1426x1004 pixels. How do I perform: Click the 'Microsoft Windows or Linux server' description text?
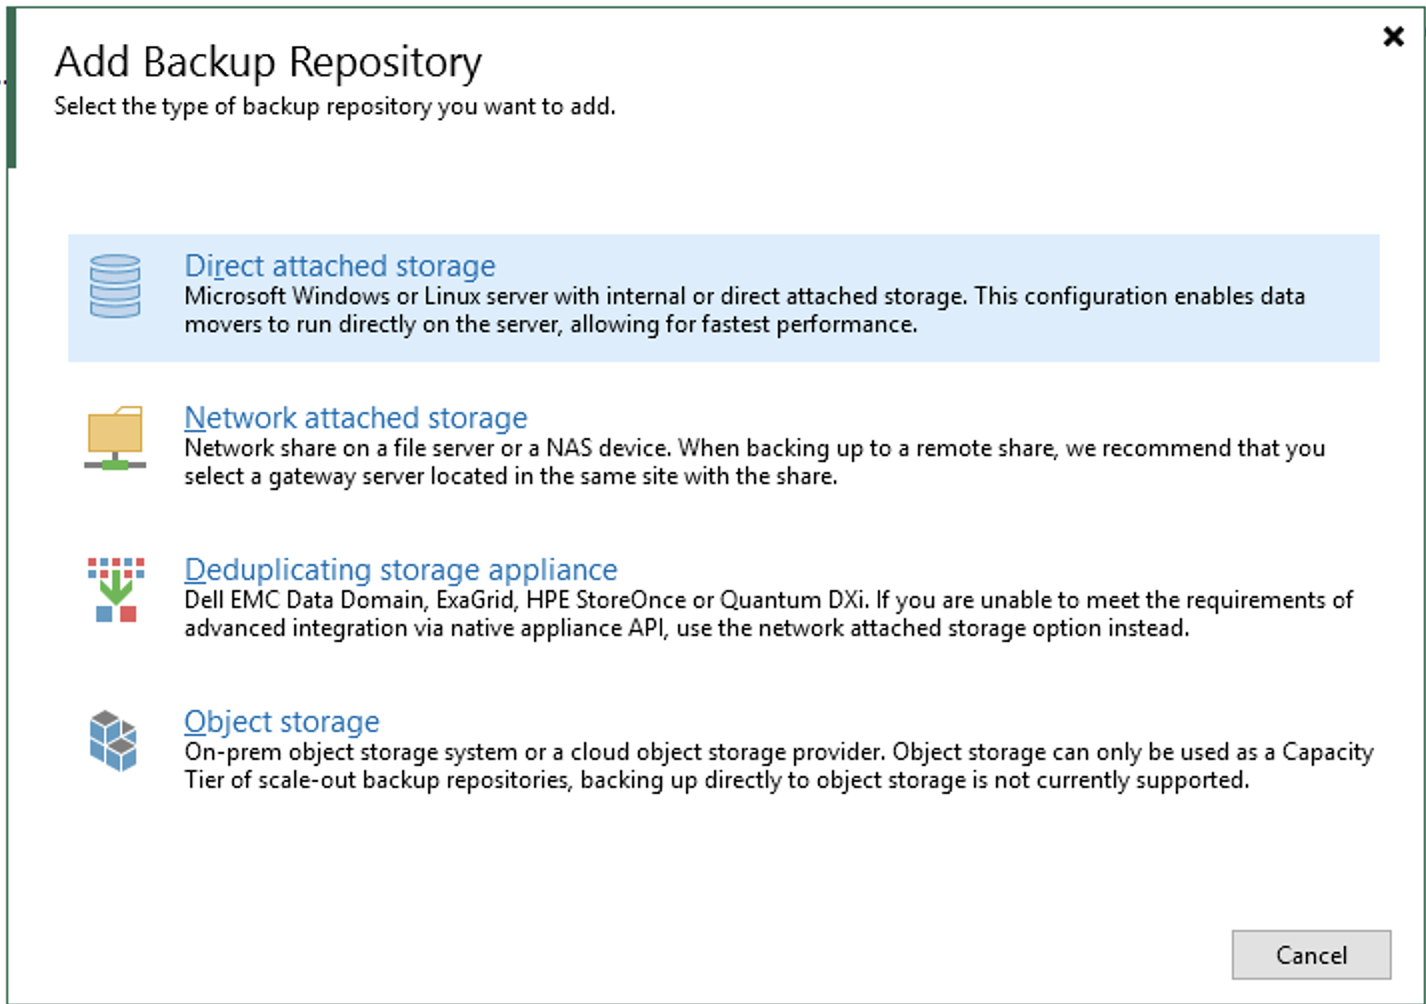click(x=745, y=310)
